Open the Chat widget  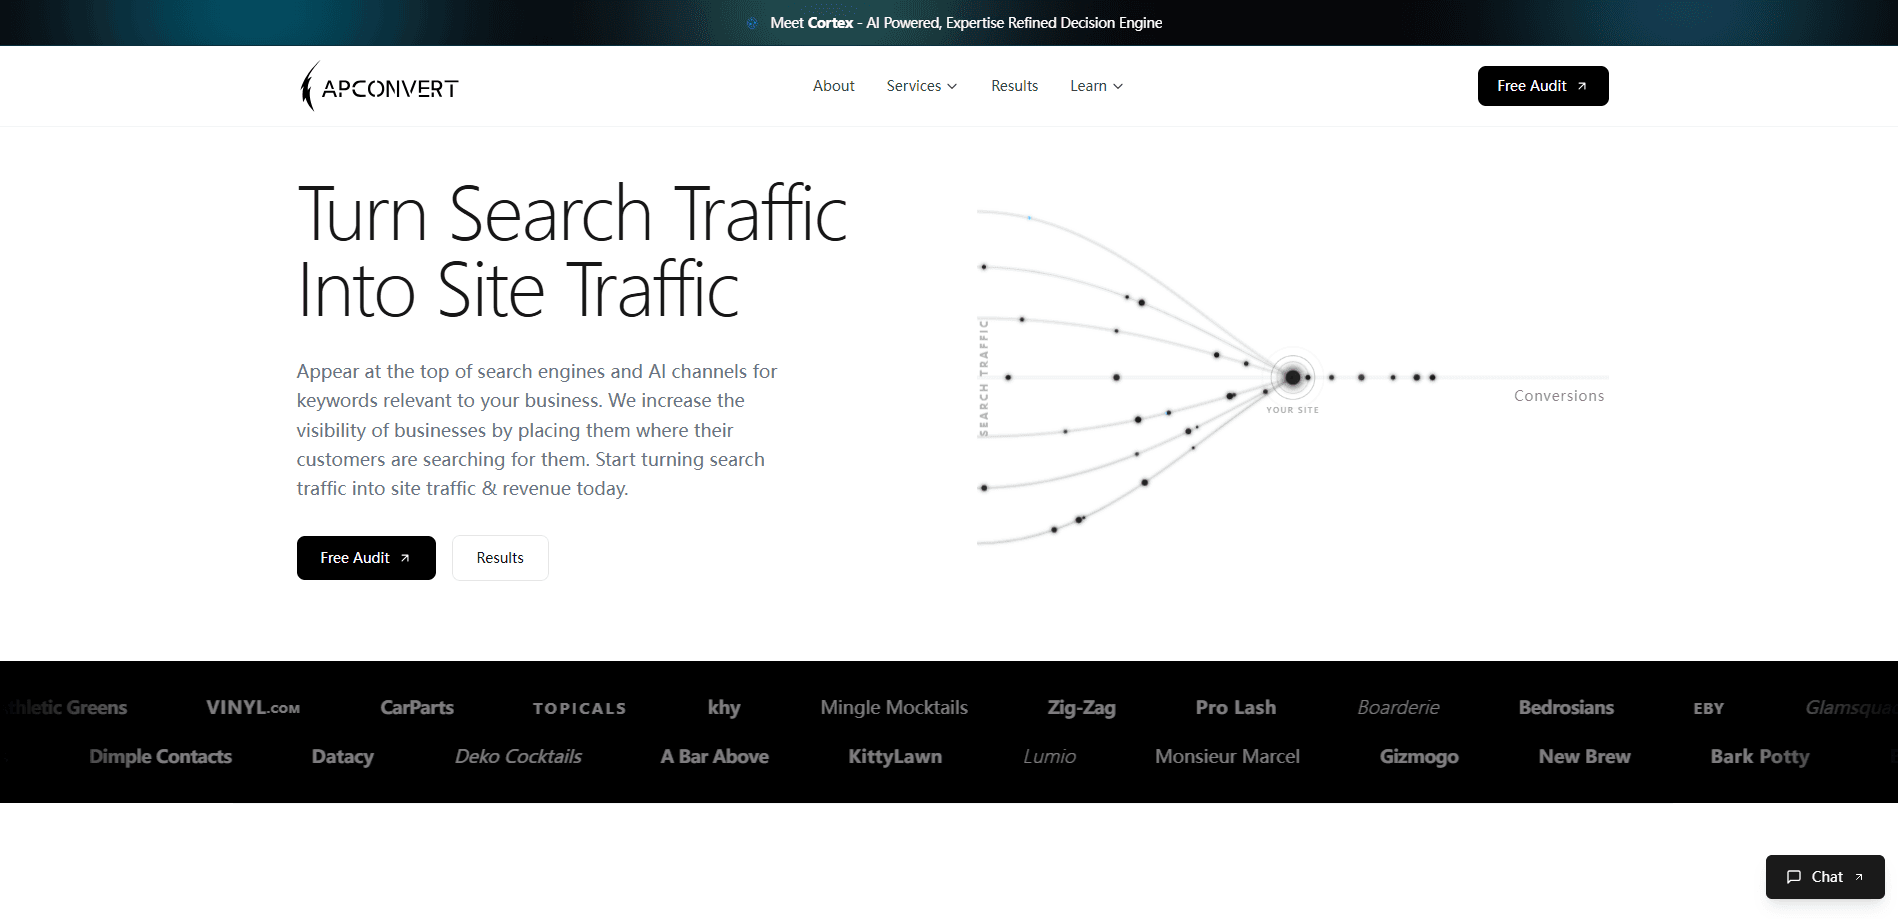[x=1825, y=877]
